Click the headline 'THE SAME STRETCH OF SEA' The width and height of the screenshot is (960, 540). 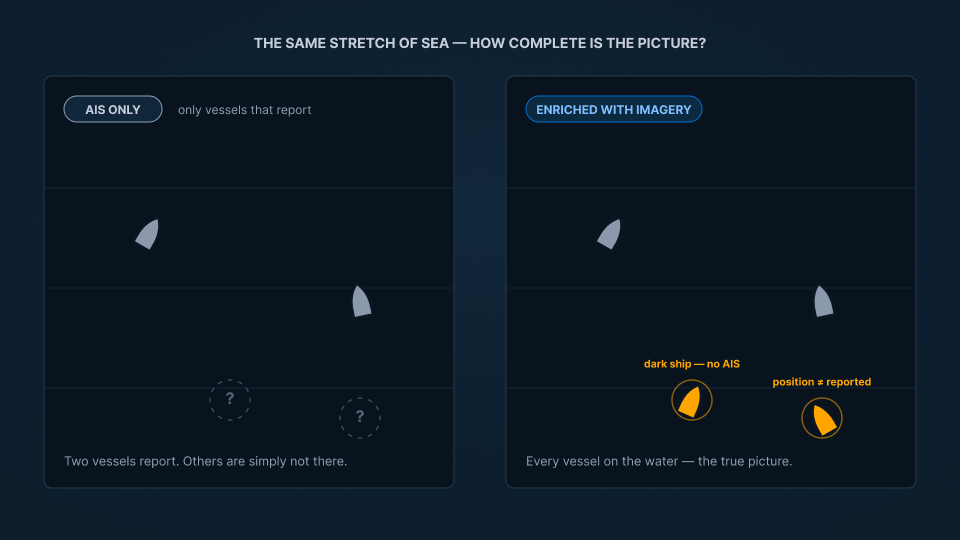[351, 43]
